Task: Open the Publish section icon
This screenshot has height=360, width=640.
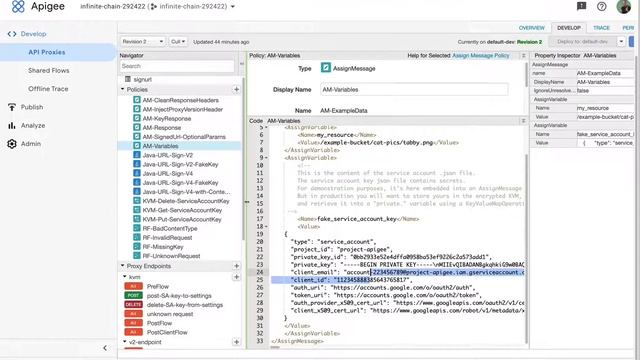Action: [12, 107]
